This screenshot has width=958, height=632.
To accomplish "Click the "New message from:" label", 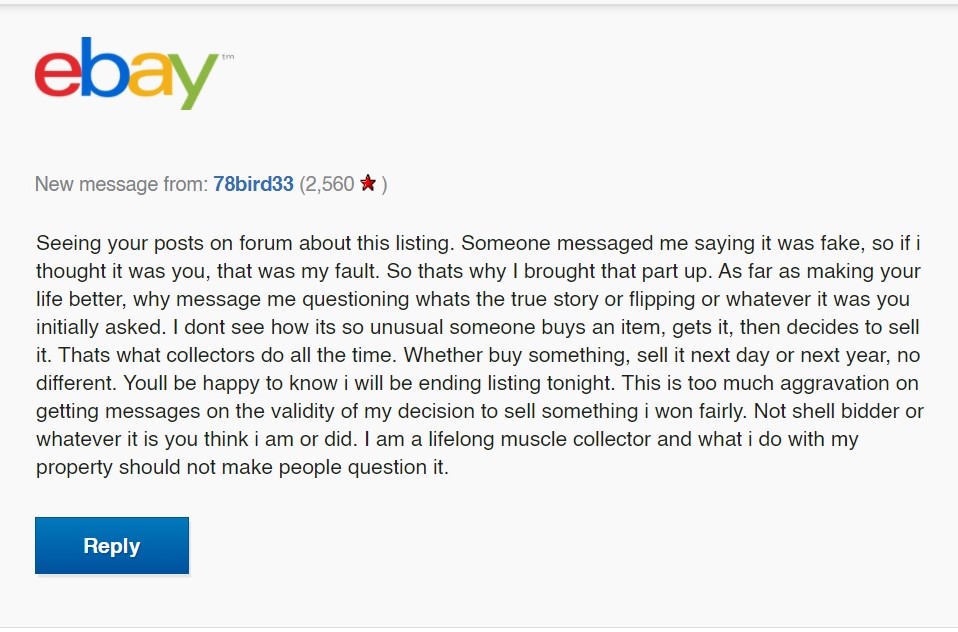I will coord(121,183).
